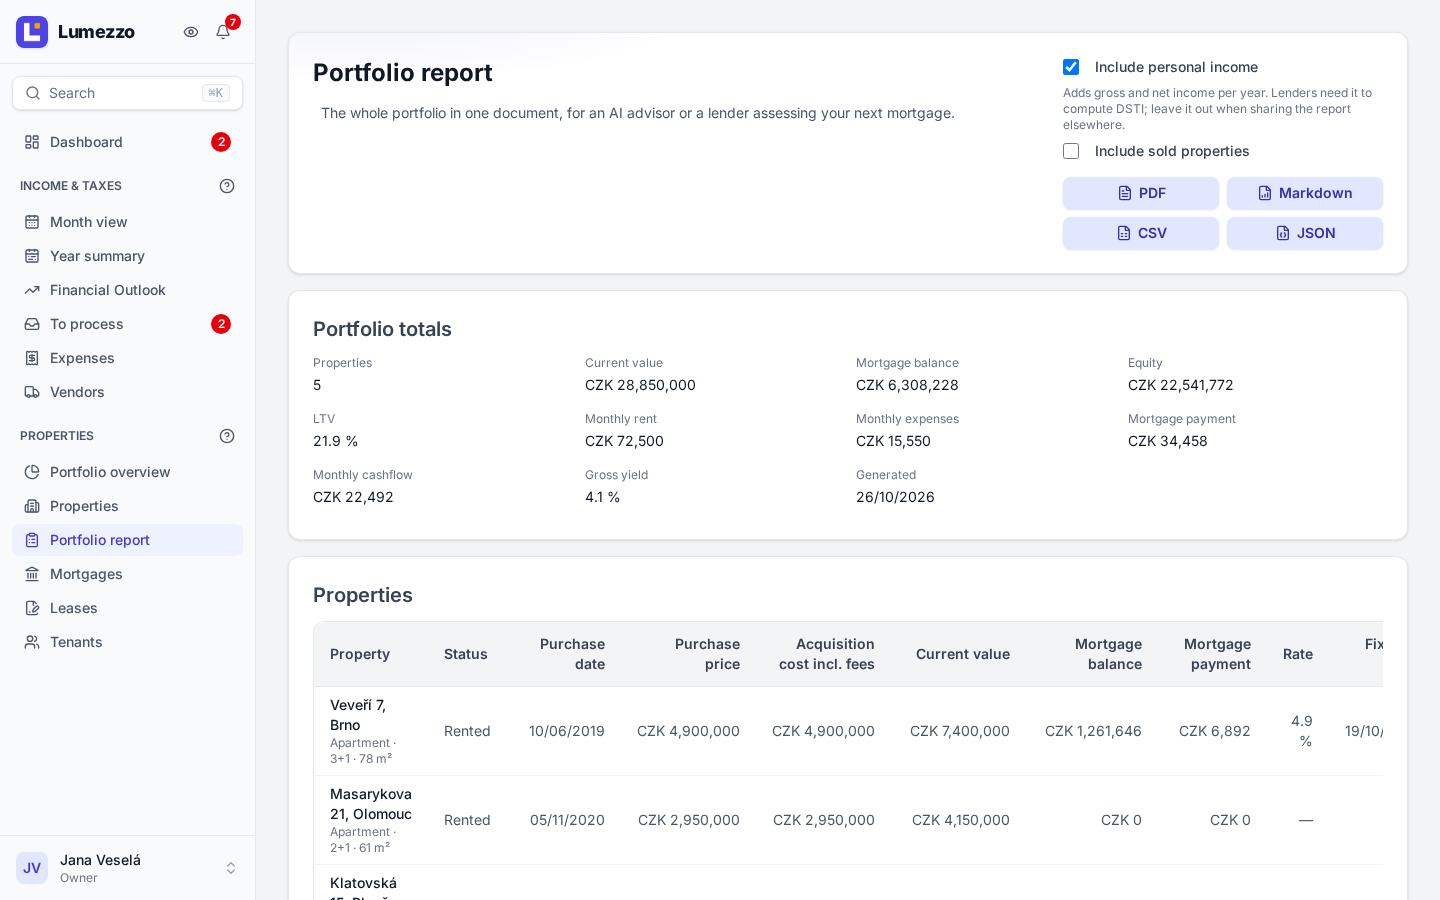Click the JV user avatar
Image resolution: width=1440 pixels, height=900 pixels.
32,868
